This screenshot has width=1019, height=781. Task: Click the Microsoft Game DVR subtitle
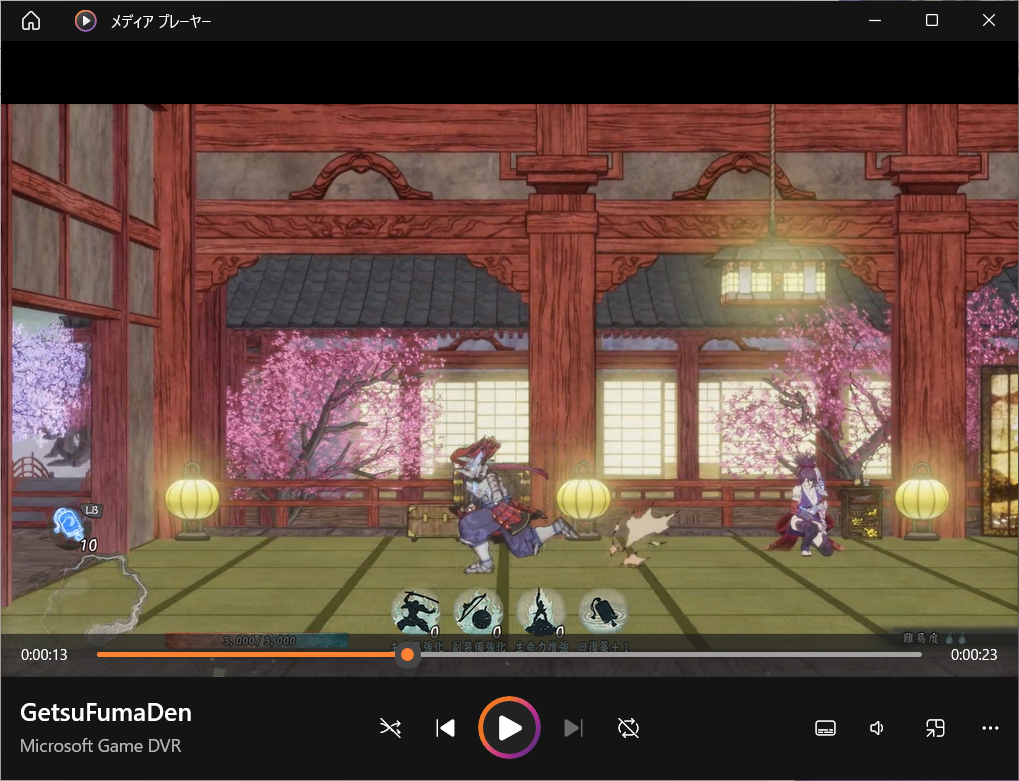coord(101,745)
